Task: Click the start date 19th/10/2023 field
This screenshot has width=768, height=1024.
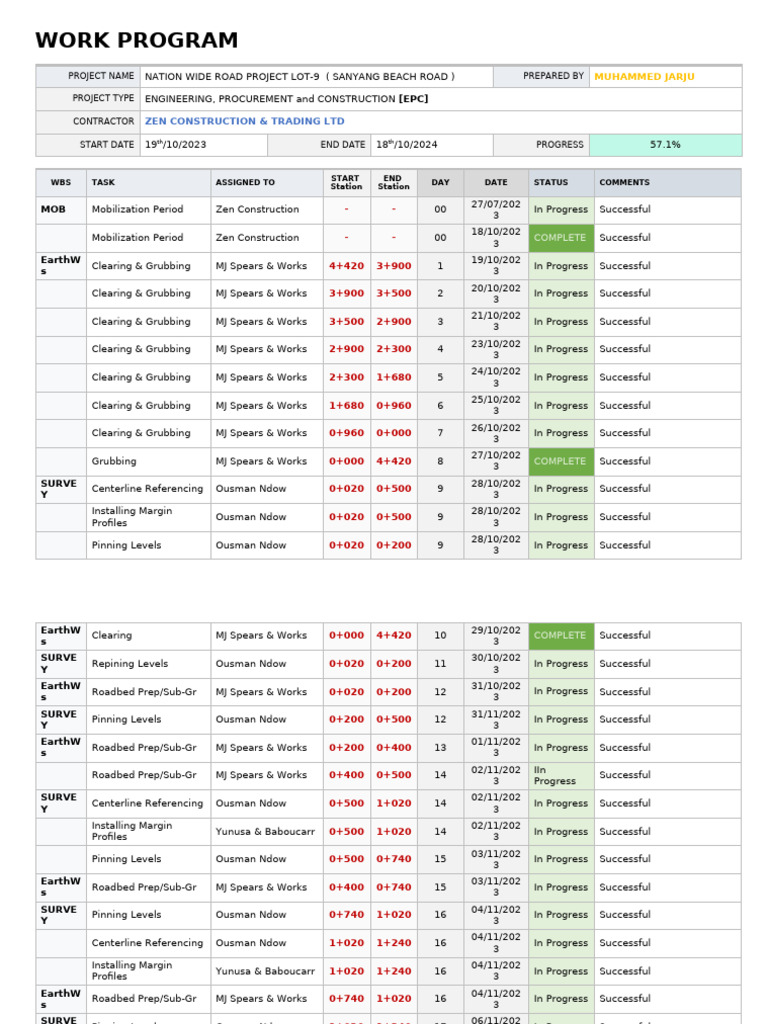Action: click(203, 145)
